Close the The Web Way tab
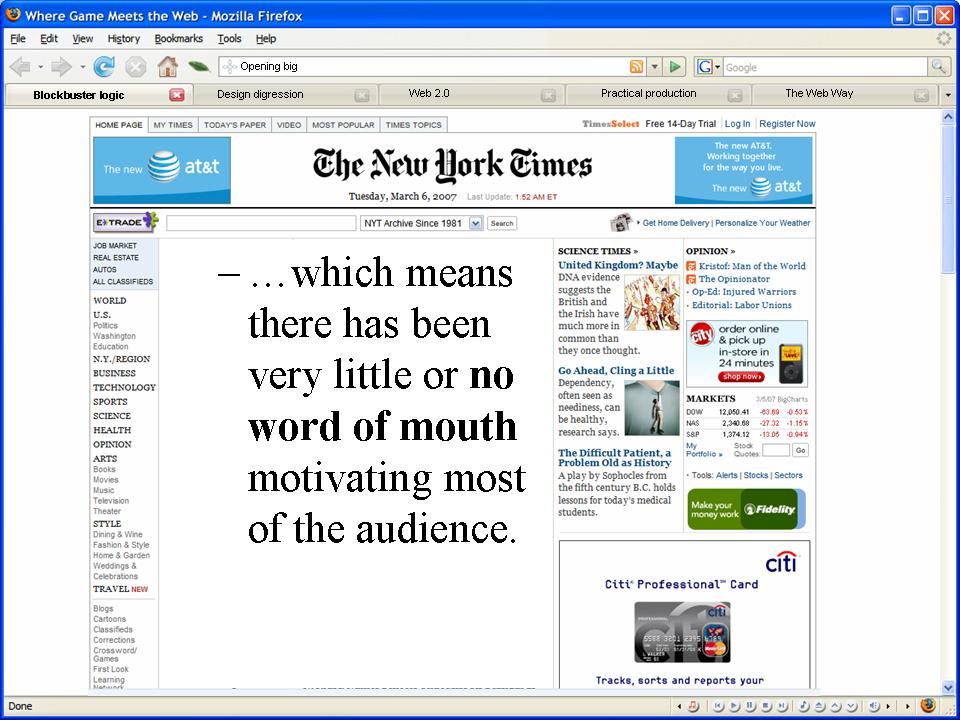This screenshot has height=720, width=960. (921, 96)
